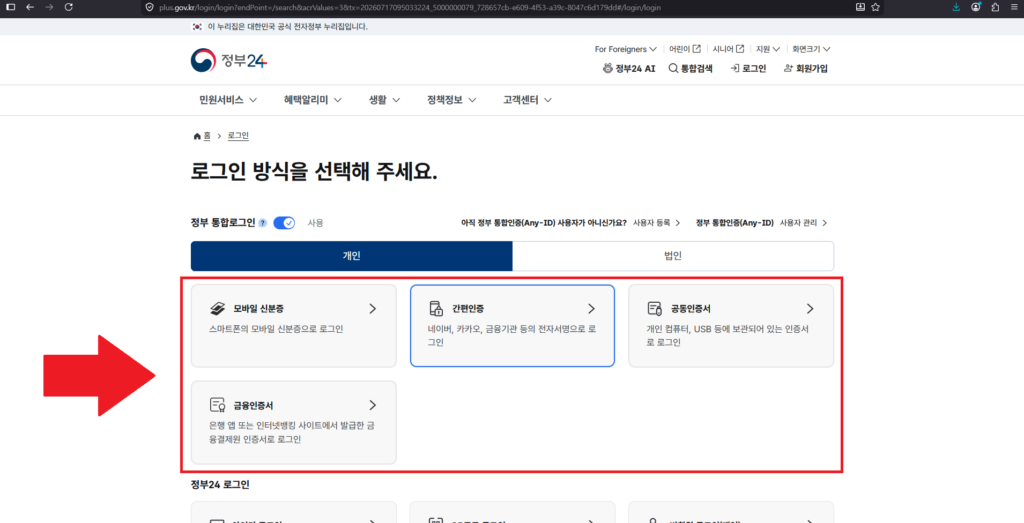Click the 간편인증 card icon
This screenshot has height=523, width=1024.
point(436,309)
